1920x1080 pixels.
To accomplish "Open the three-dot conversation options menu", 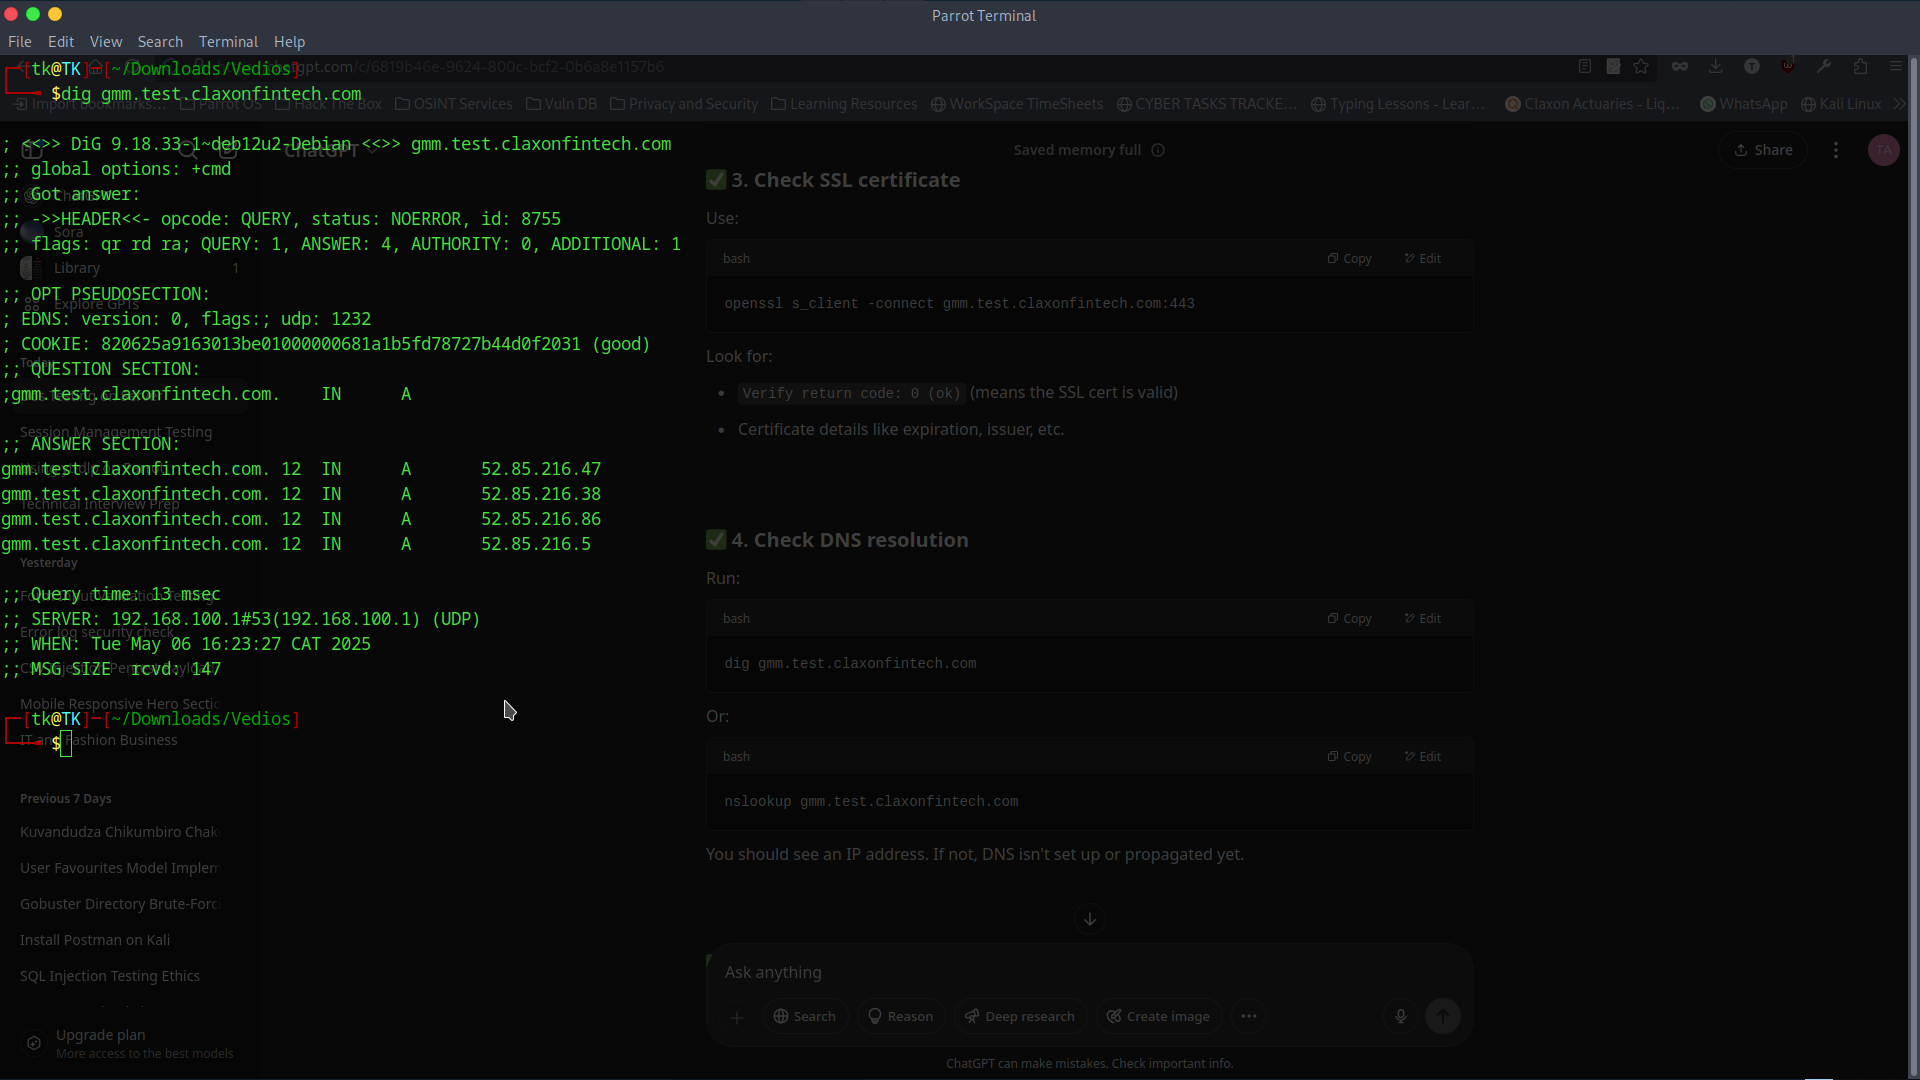I will [1835, 150].
